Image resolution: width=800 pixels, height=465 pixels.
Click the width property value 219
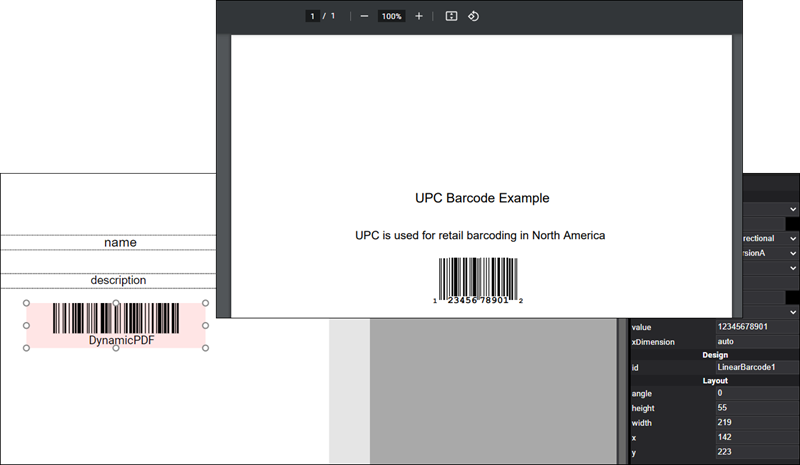[756, 423]
